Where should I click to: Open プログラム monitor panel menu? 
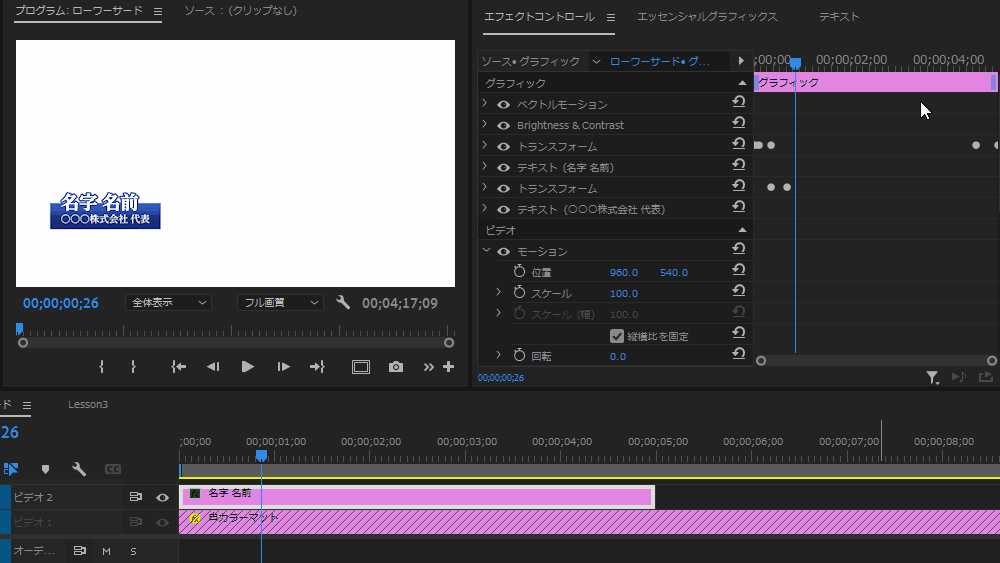(x=158, y=11)
